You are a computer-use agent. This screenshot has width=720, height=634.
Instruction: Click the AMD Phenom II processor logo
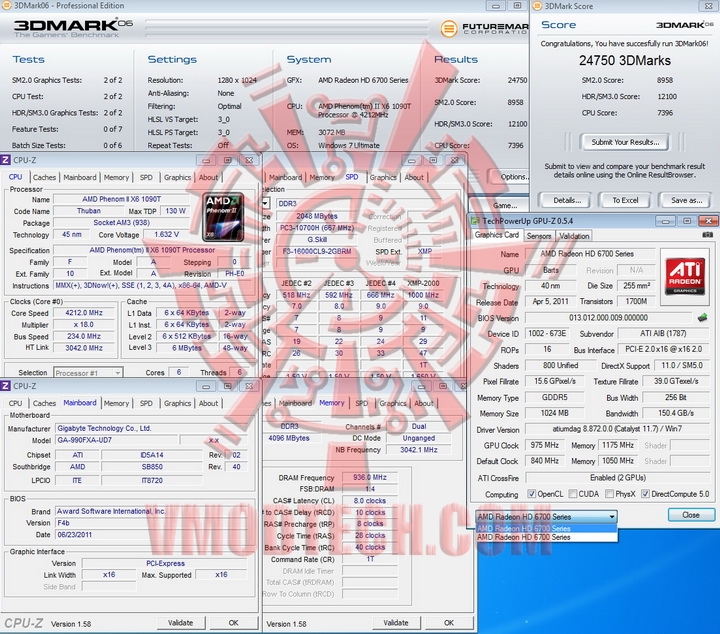[223, 217]
